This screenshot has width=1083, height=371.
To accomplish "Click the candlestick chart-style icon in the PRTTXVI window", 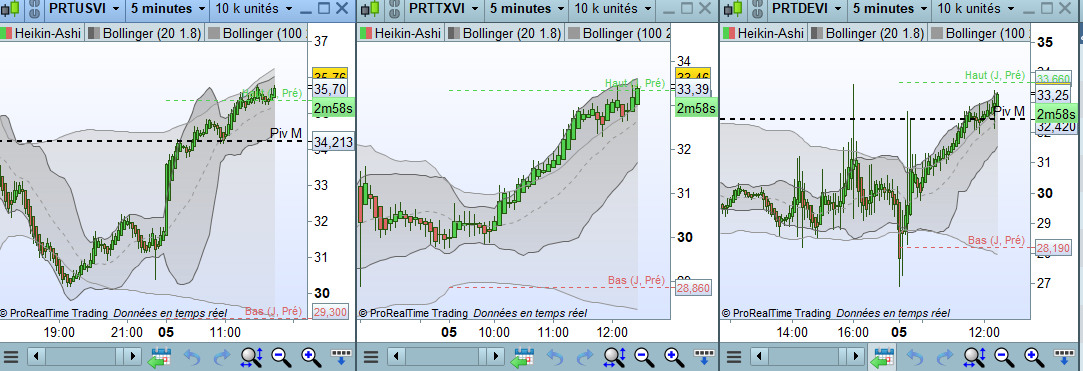I will tap(370, 9).
